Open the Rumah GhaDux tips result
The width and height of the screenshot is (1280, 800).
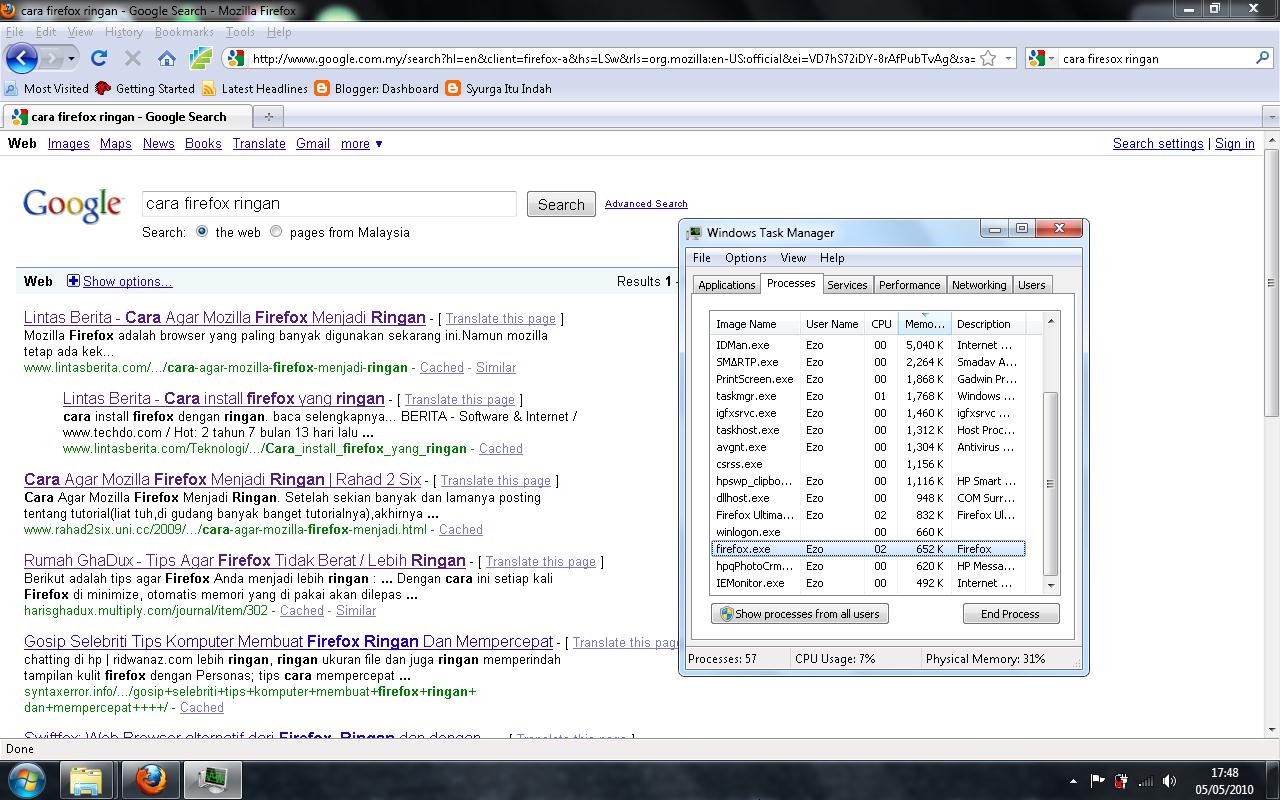pos(245,561)
